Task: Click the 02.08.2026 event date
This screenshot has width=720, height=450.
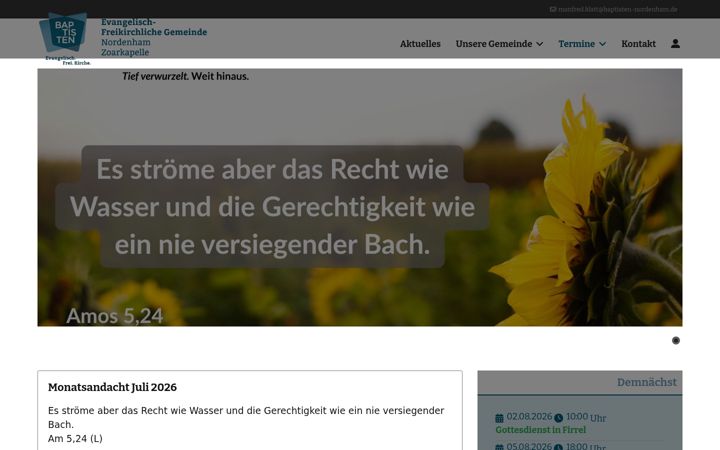Action: 529,416
